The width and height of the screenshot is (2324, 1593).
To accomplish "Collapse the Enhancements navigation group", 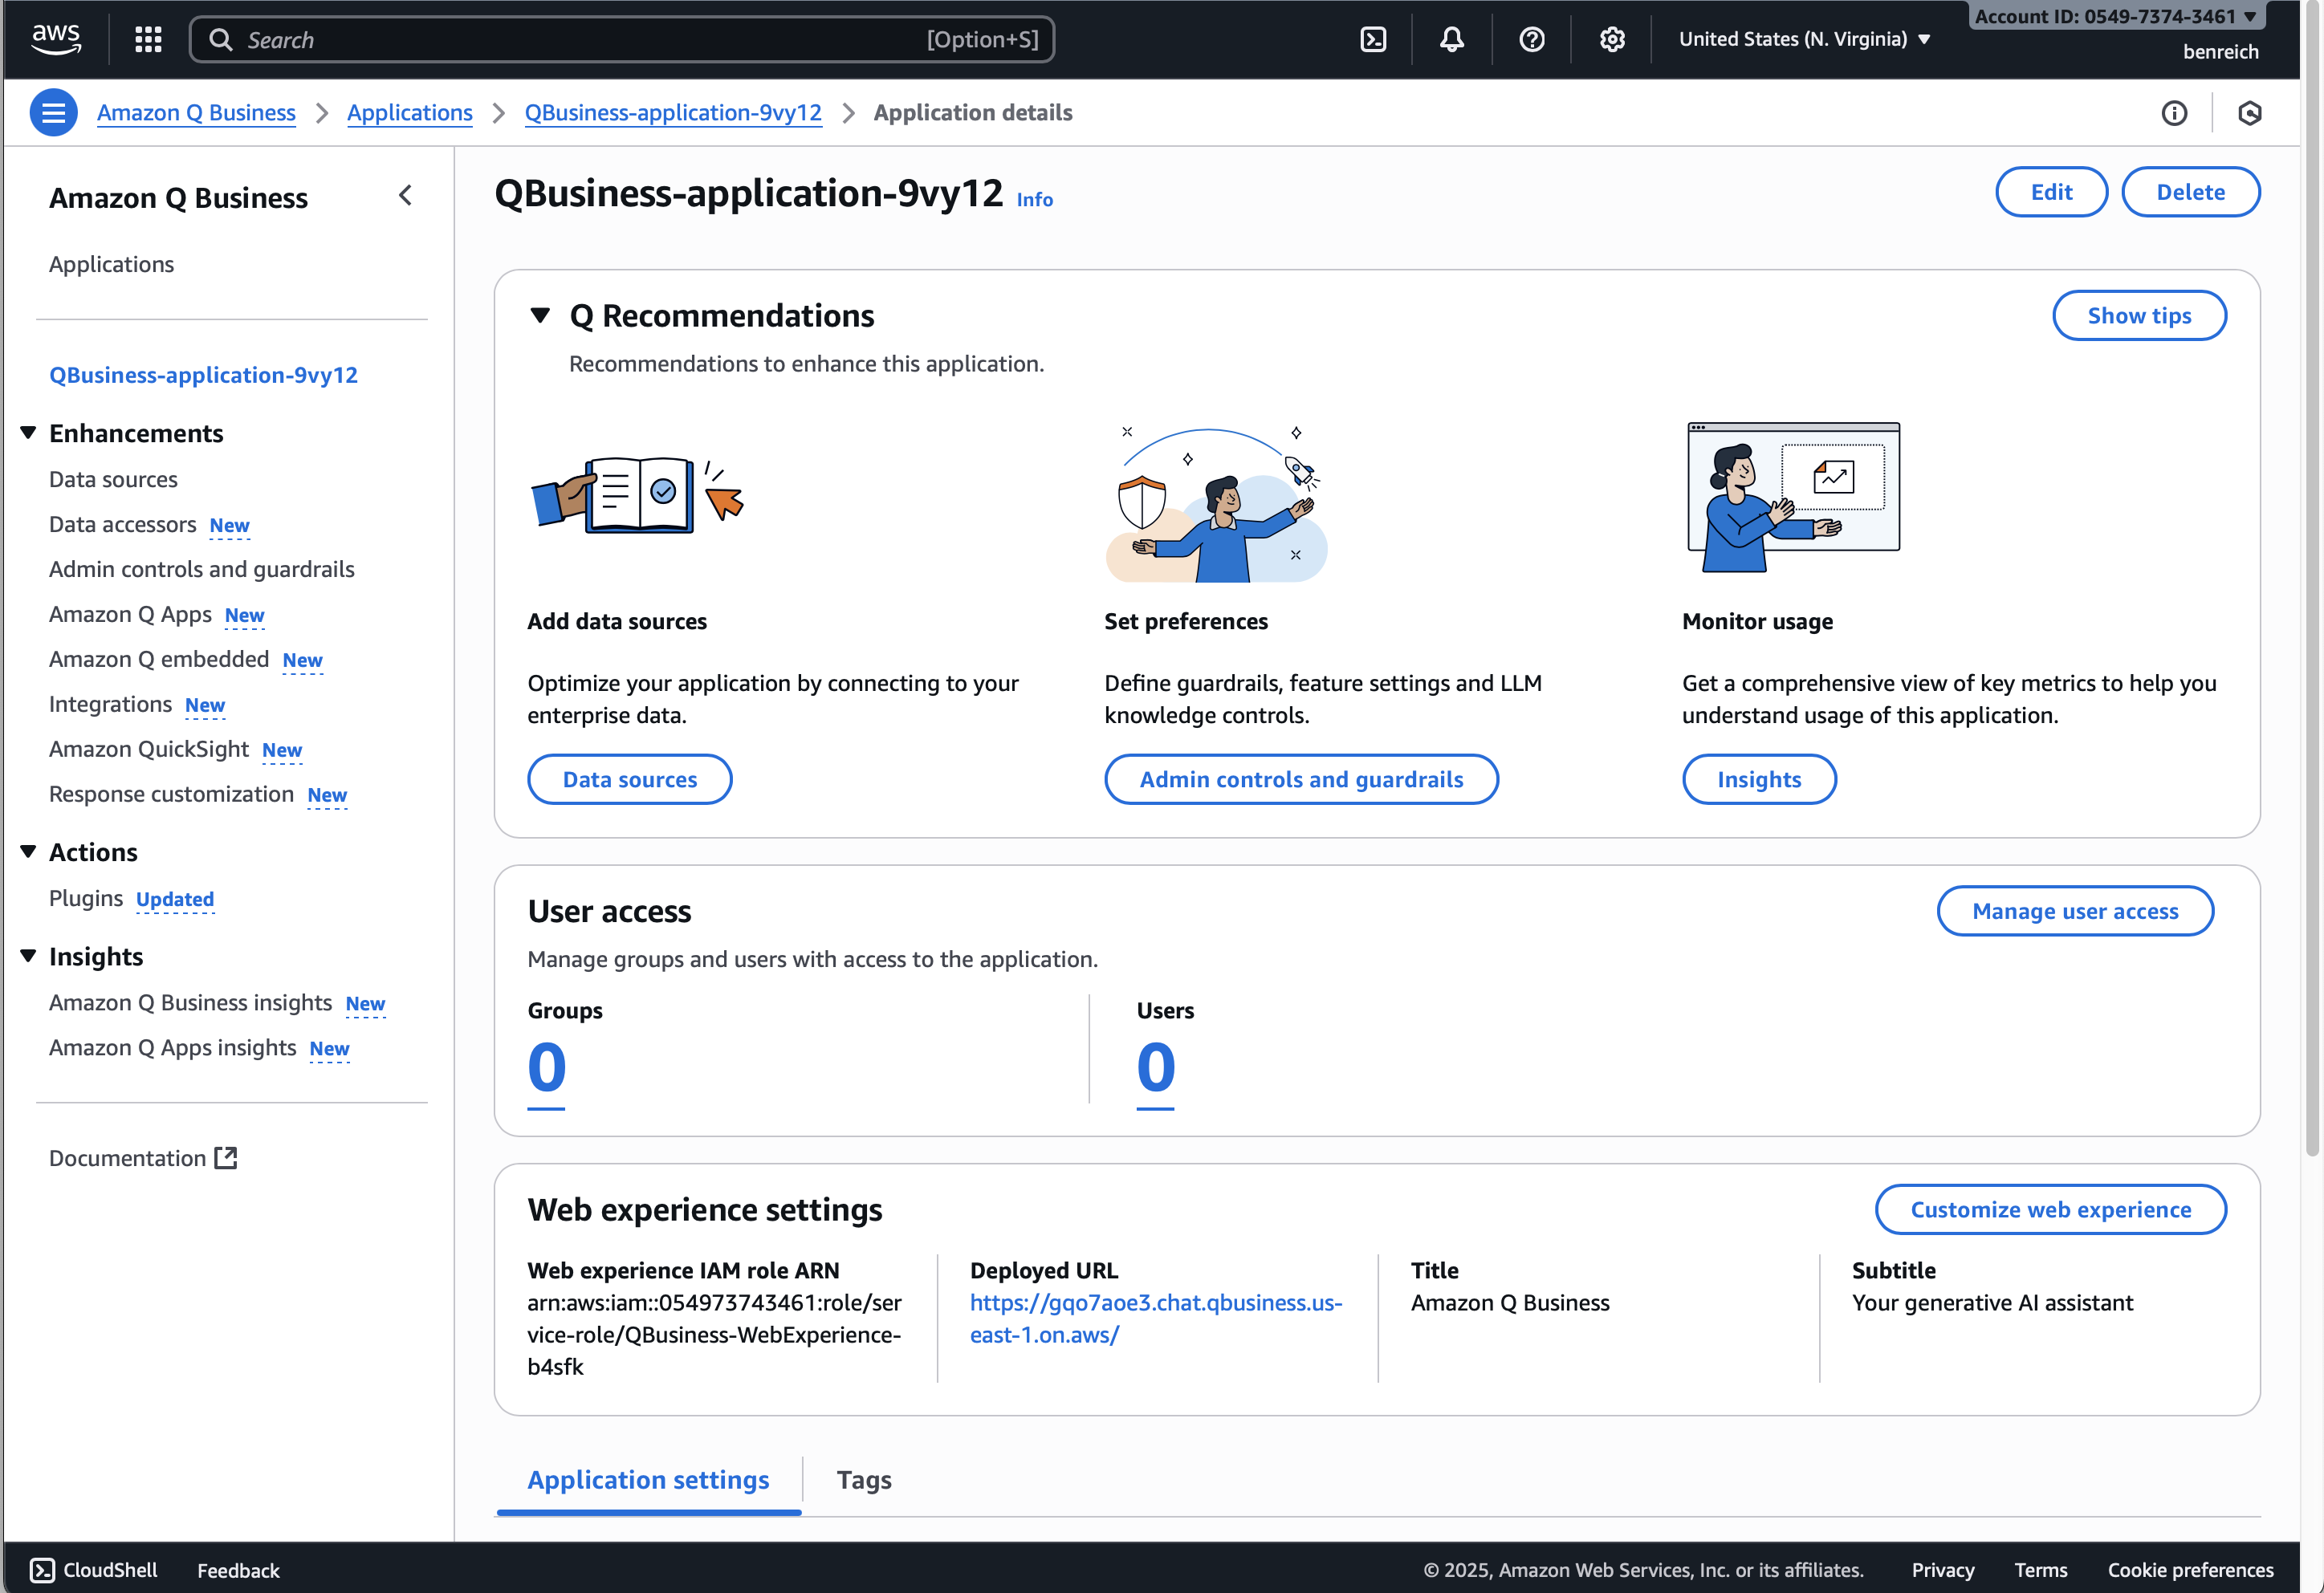I will coord(28,433).
